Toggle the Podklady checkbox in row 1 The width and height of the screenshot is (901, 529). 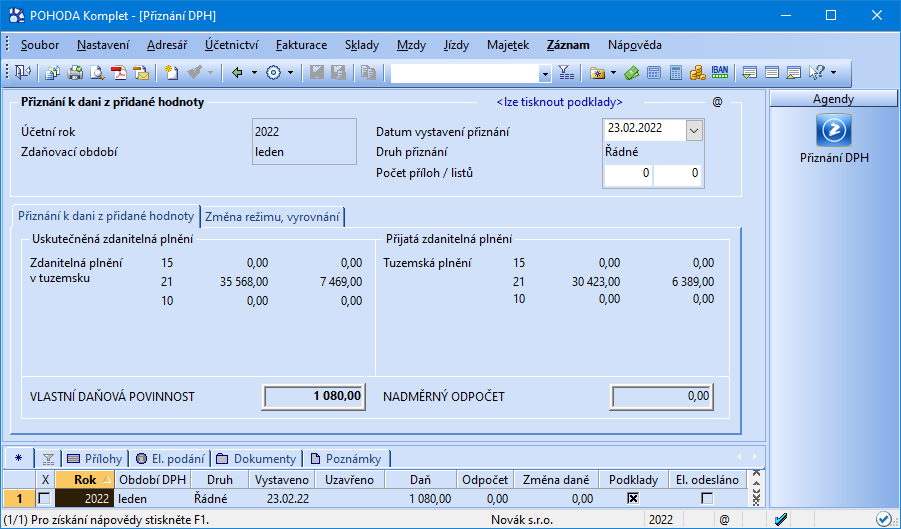click(x=633, y=499)
